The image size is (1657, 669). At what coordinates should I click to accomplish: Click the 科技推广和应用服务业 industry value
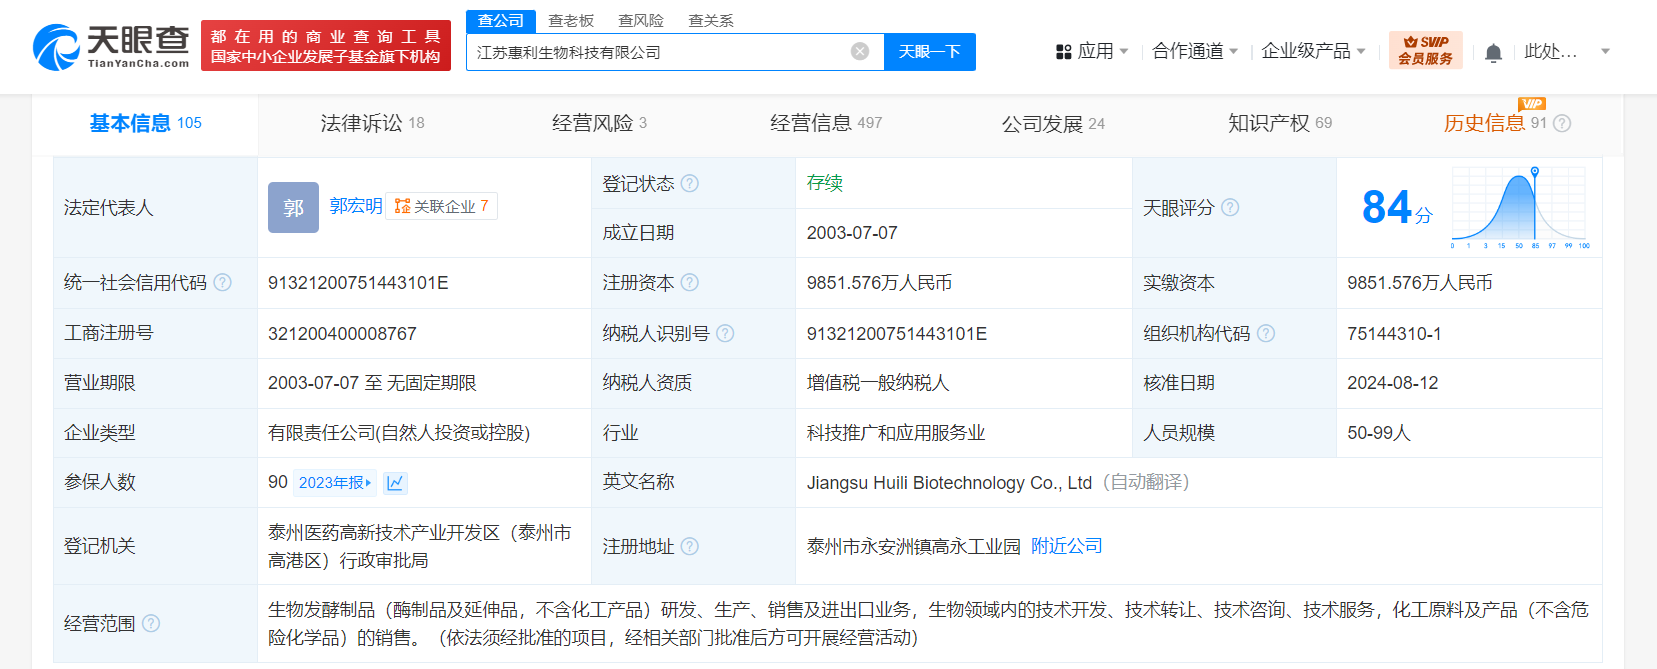(x=896, y=433)
